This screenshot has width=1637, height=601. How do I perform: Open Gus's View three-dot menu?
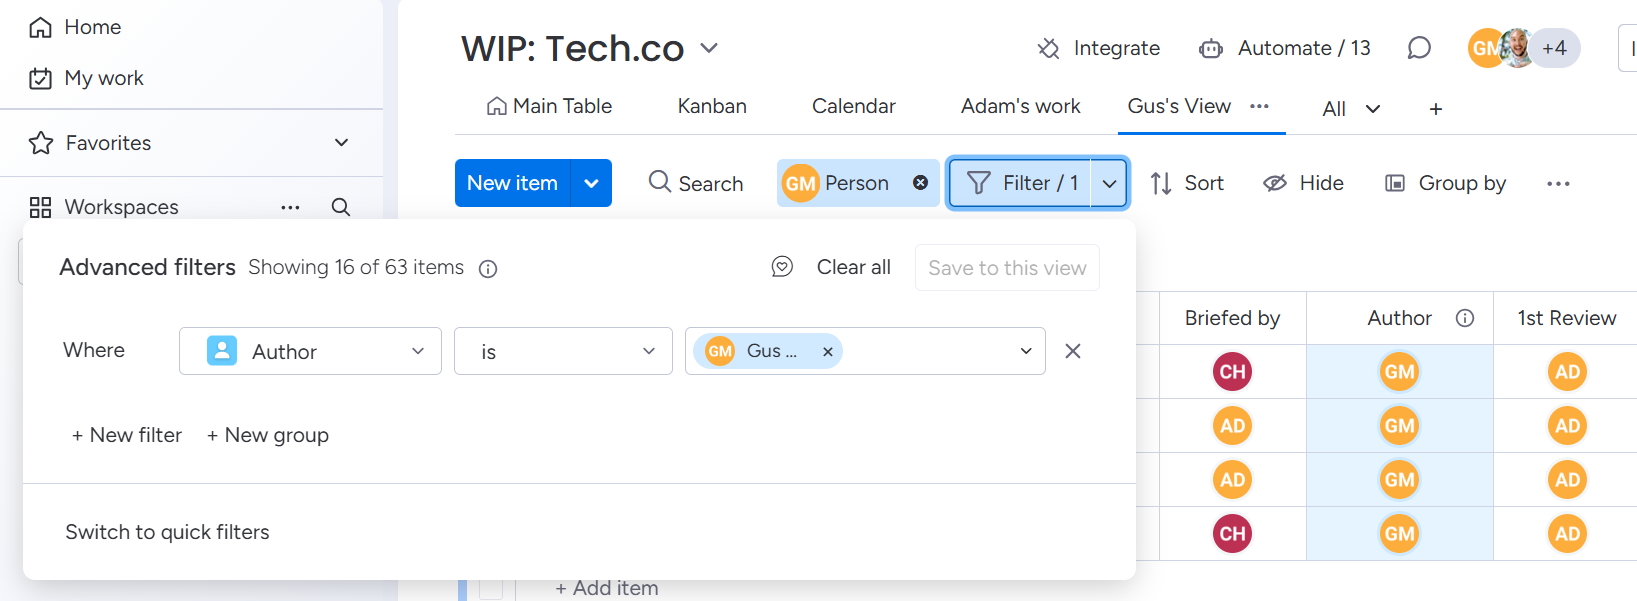1259,106
